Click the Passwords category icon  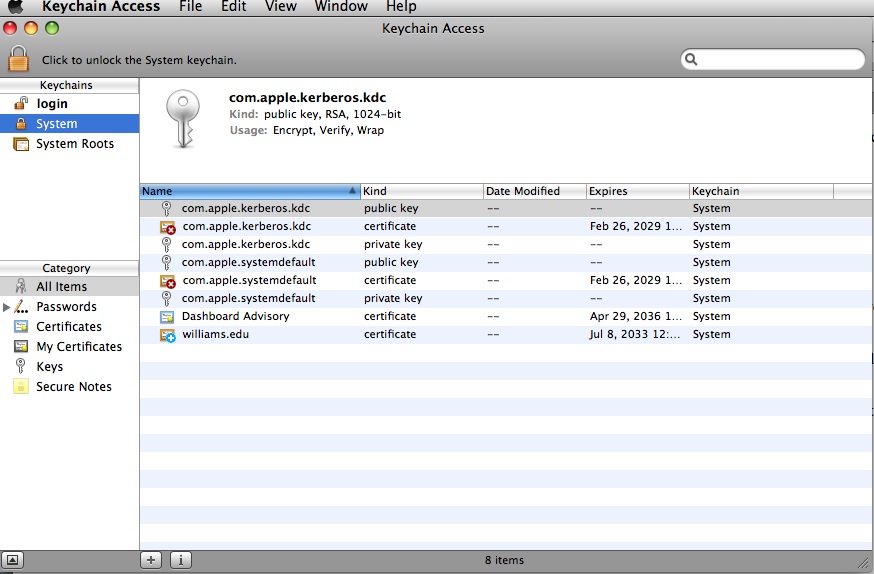(x=21, y=307)
